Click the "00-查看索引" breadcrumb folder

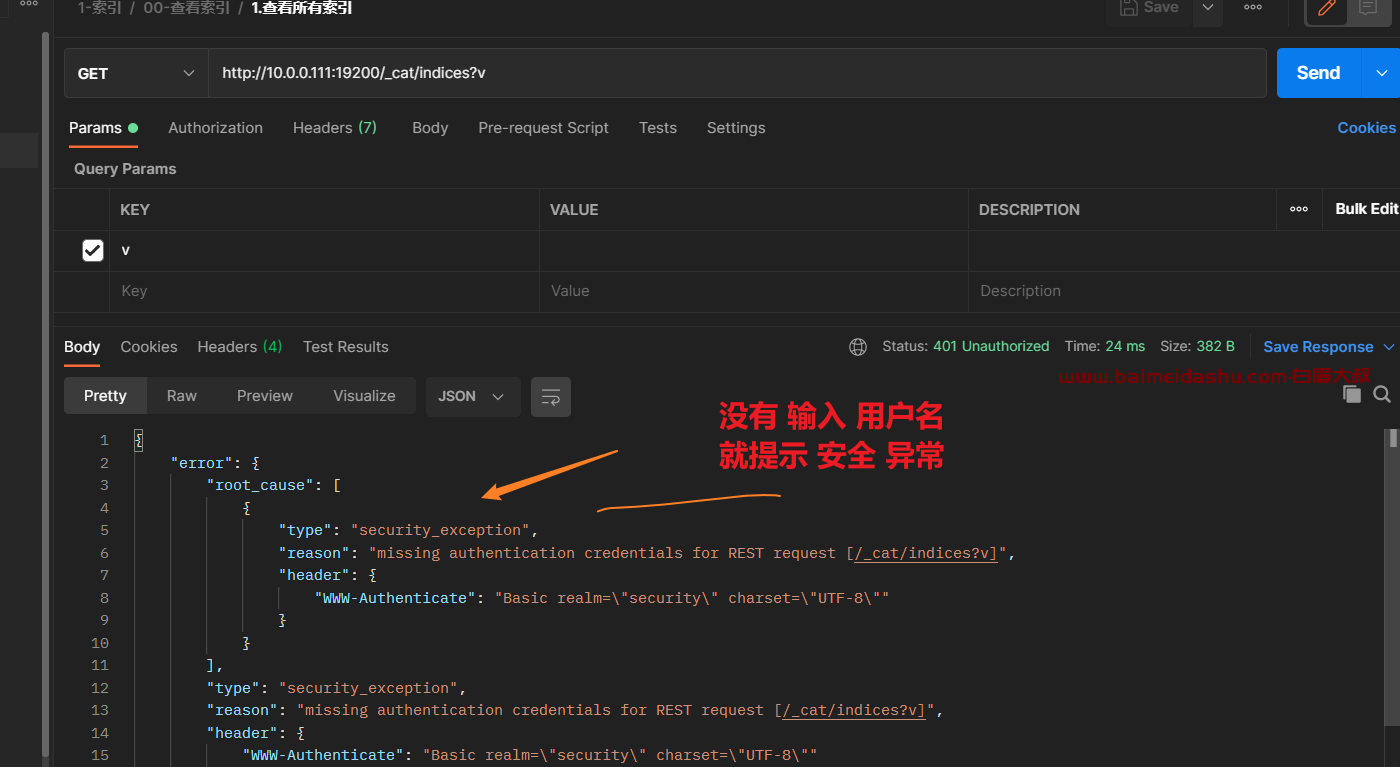pos(186,8)
